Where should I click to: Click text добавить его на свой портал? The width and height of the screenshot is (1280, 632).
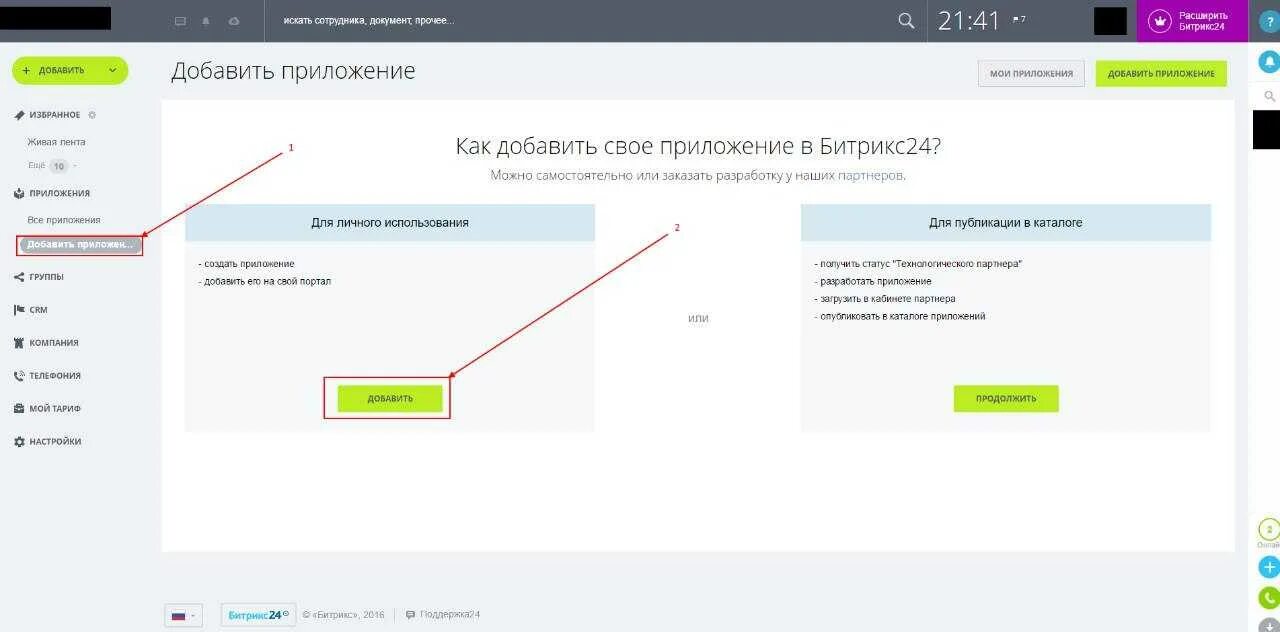point(266,281)
